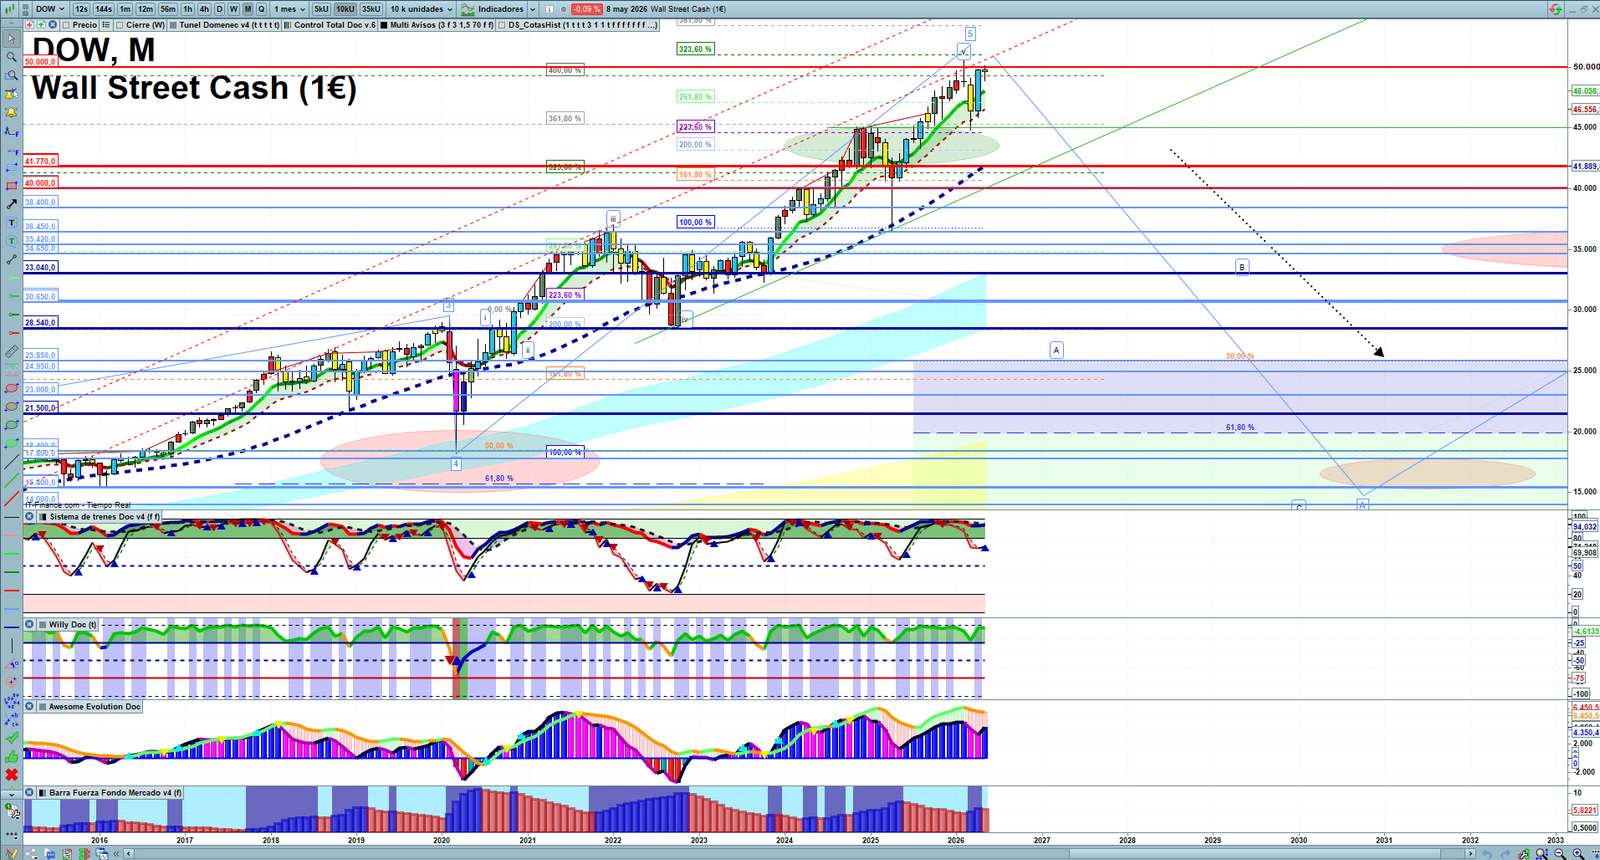Select the 5kU units button
This screenshot has width=1600, height=860.
point(321,9)
